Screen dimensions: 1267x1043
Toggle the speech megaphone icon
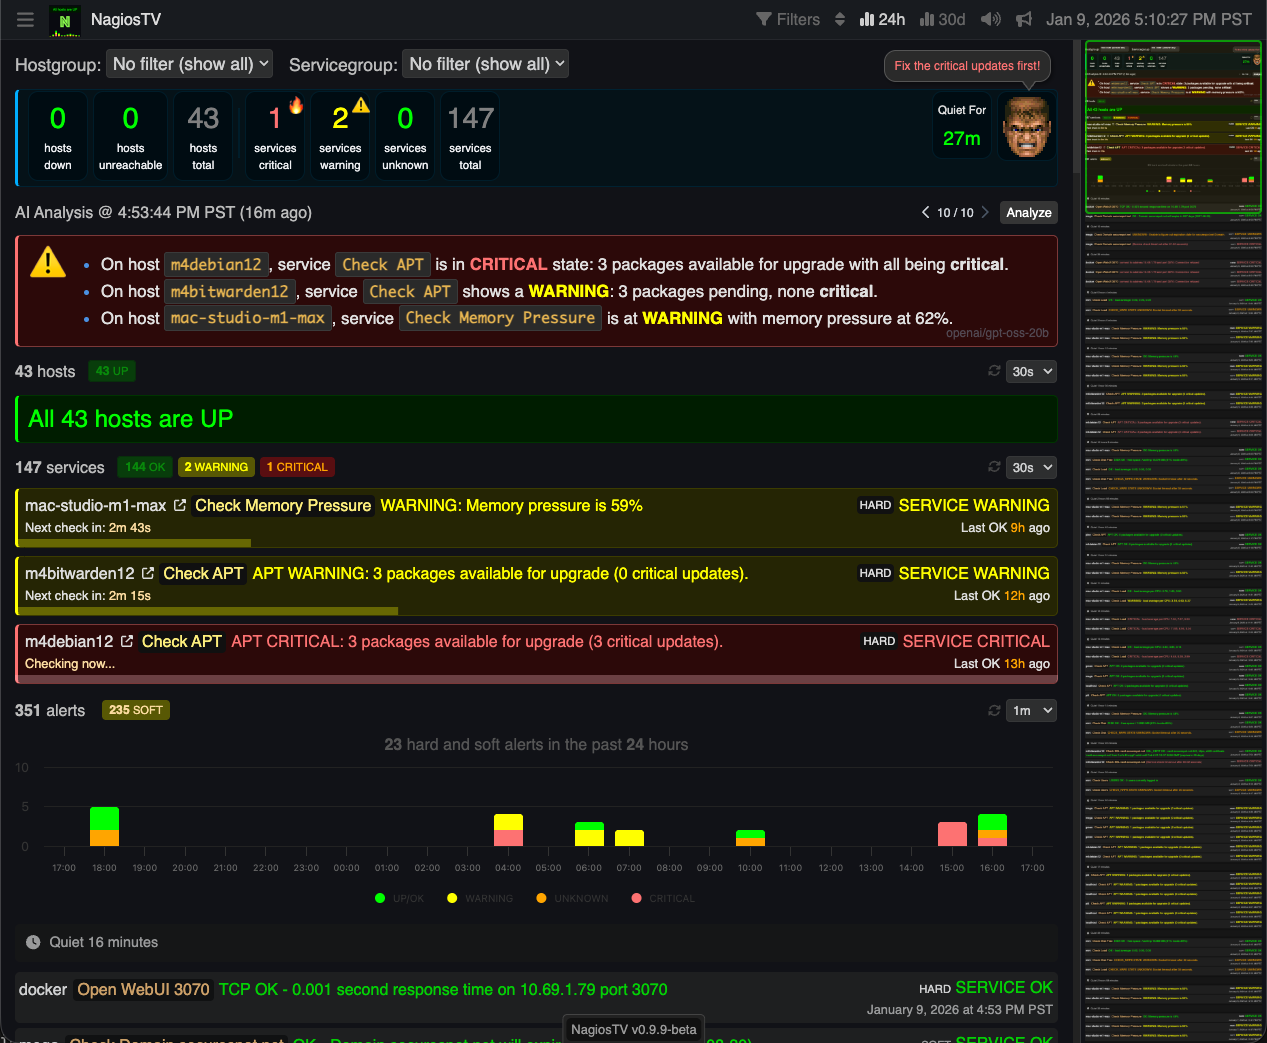point(1024,20)
